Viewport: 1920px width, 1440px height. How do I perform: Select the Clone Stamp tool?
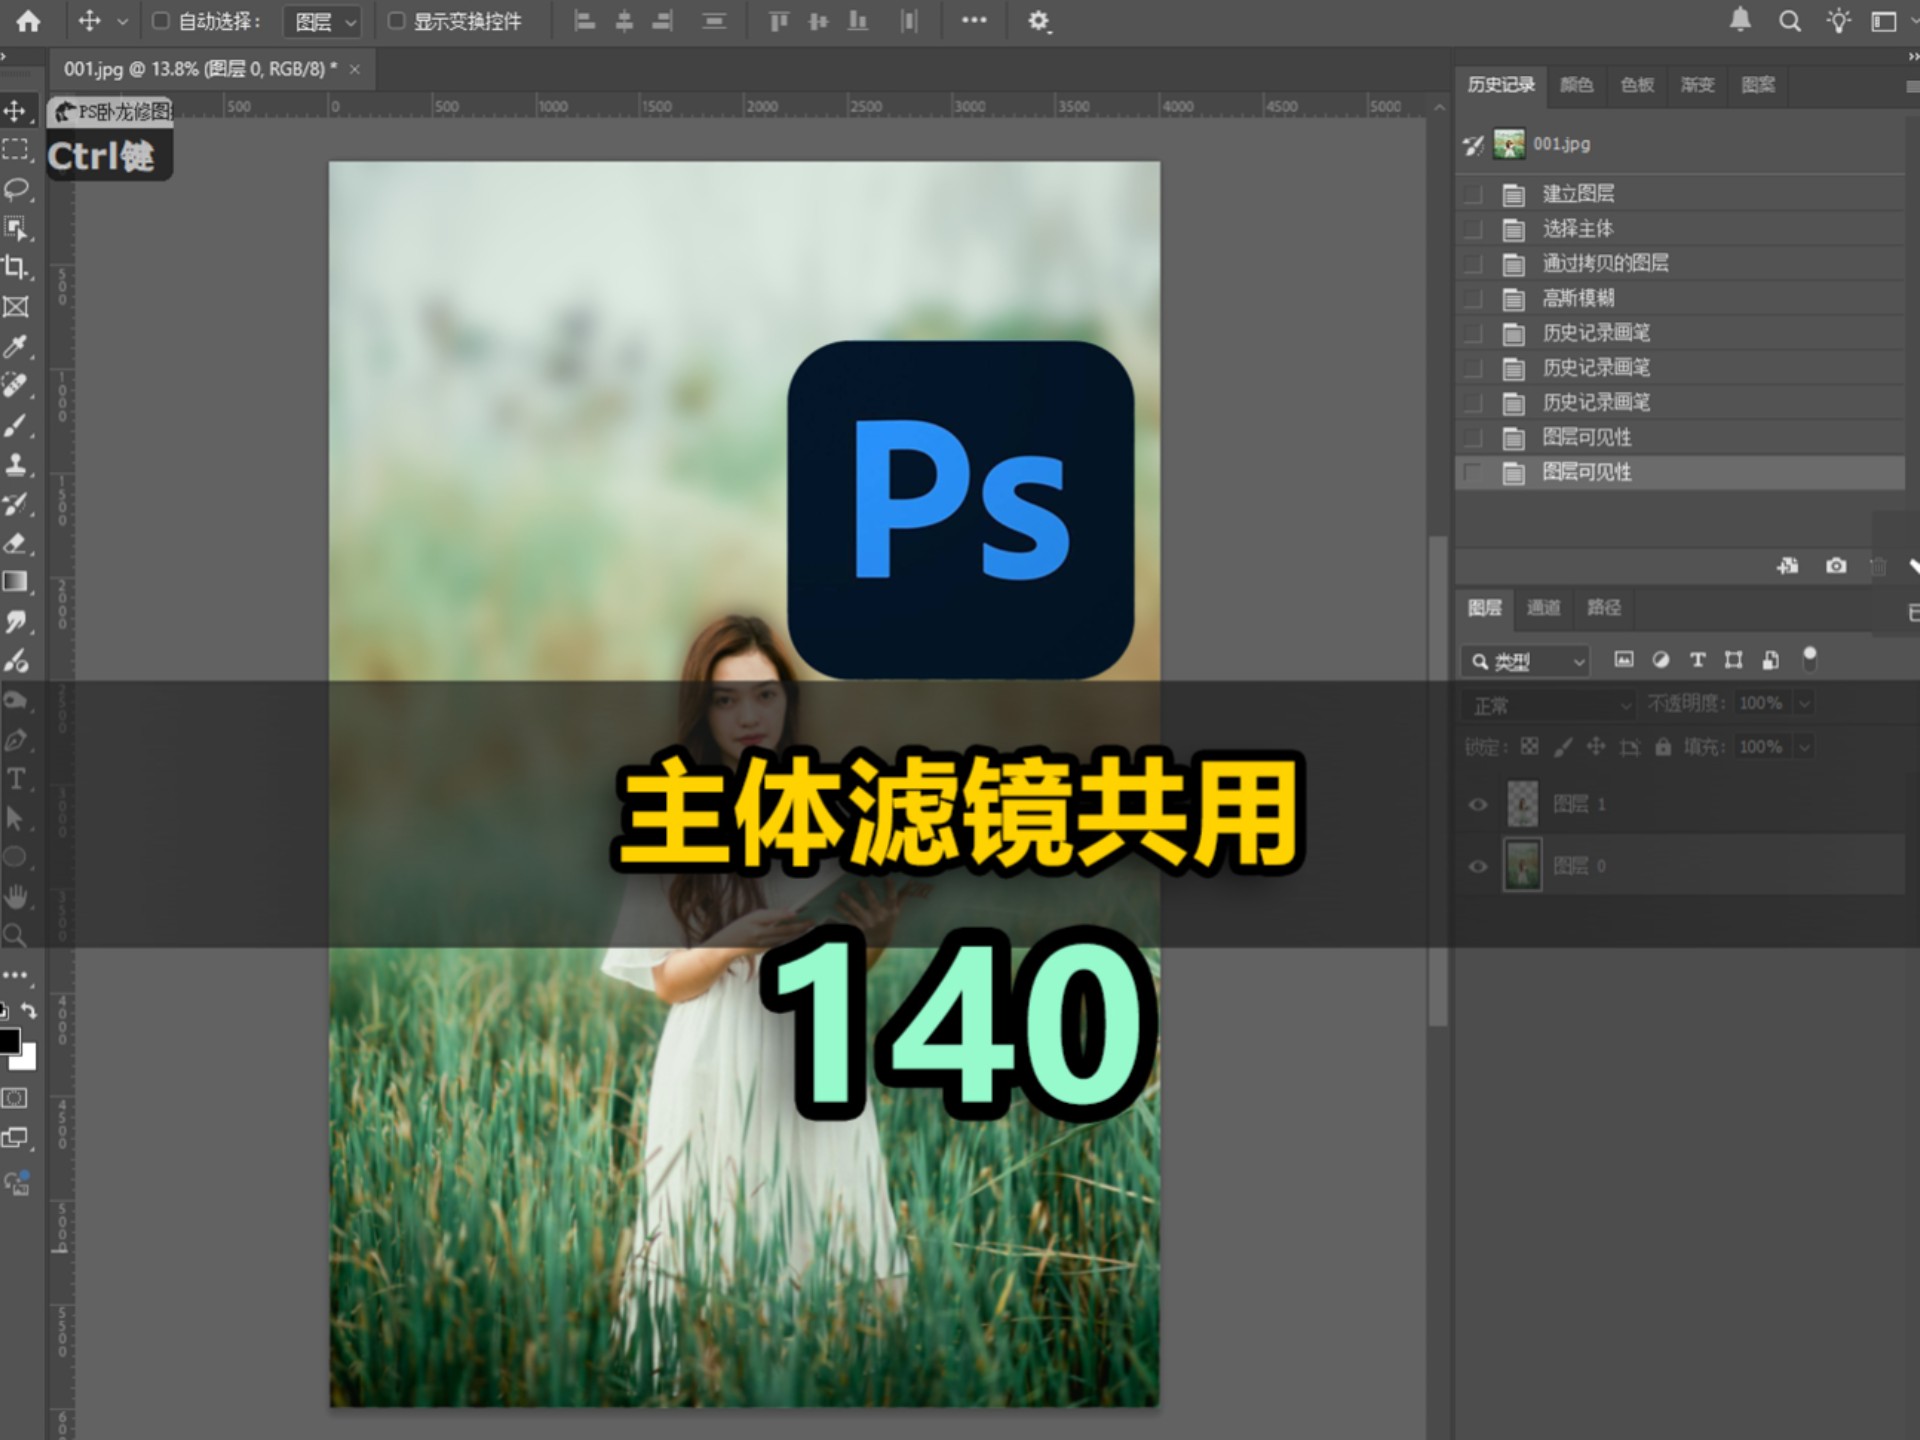coord(17,465)
